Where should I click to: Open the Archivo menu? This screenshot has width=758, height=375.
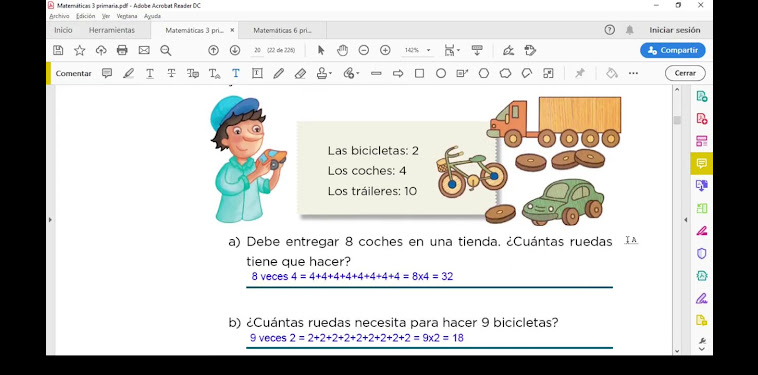(x=59, y=16)
